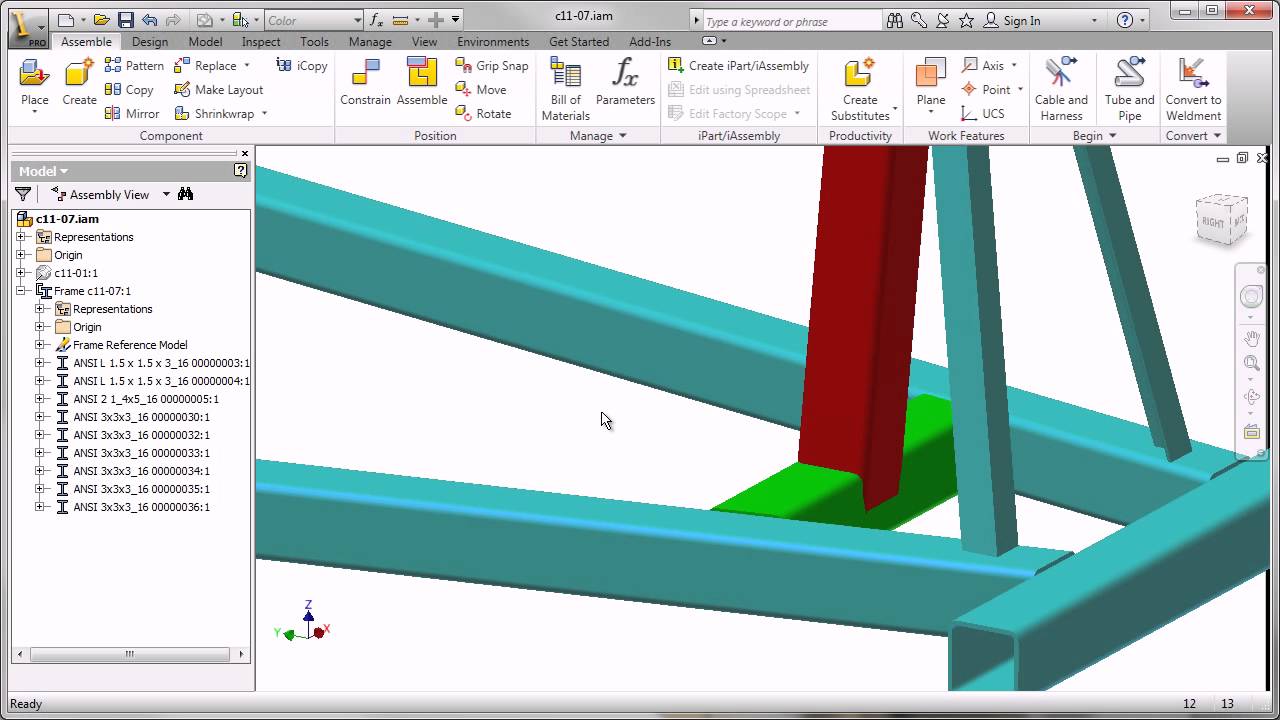Close the Model browser panel
1280x720 pixels.
(245, 154)
